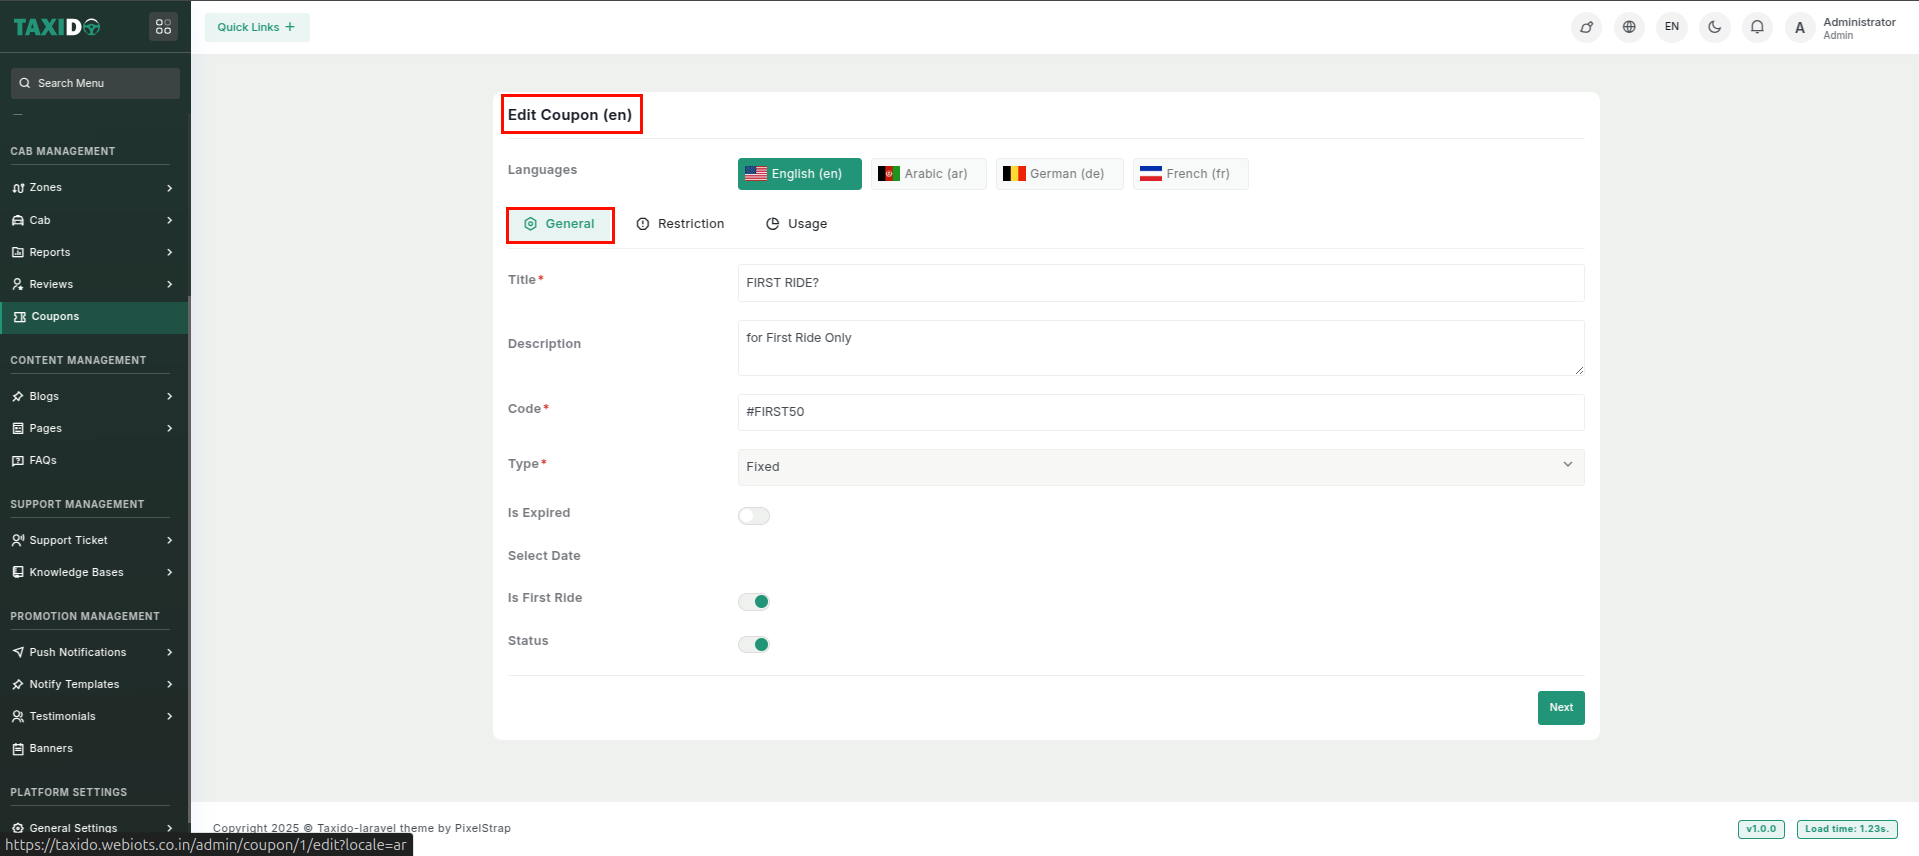Image resolution: width=1919 pixels, height=856 pixels.
Task: Expand the Zones sidebar menu
Action: pyautogui.click(x=92, y=188)
